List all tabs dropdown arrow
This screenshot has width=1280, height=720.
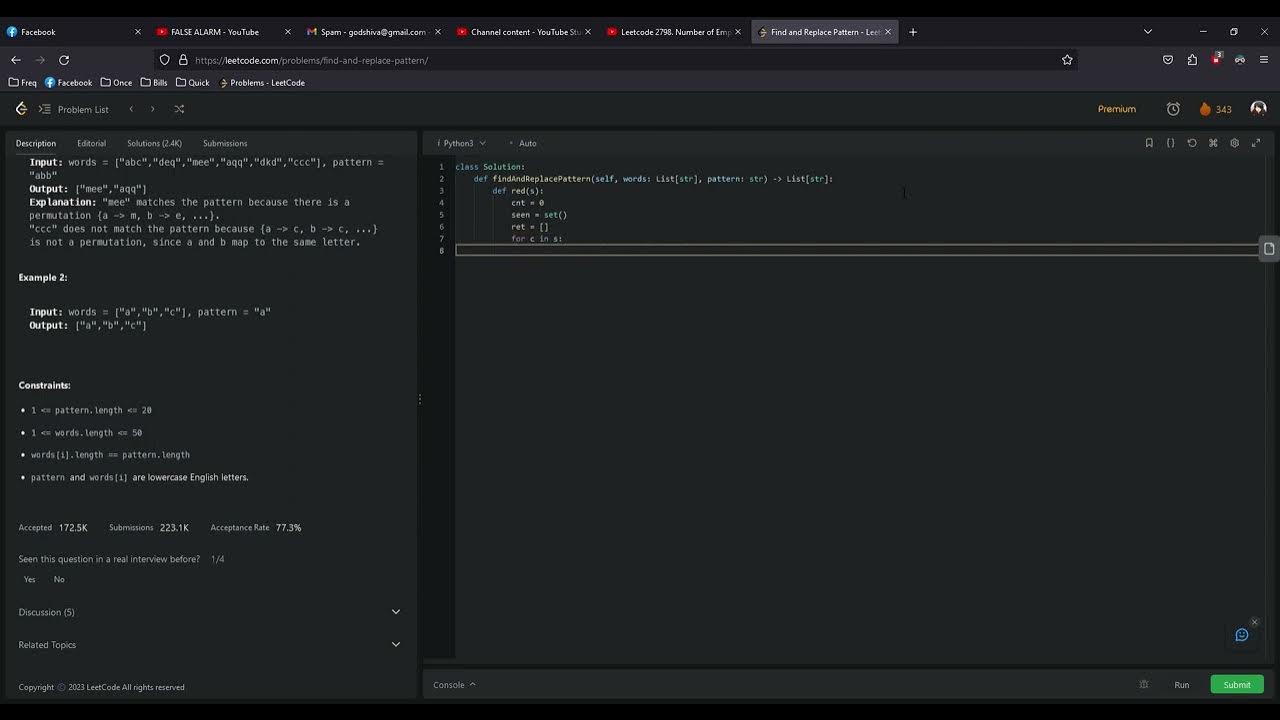coord(1148,32)
